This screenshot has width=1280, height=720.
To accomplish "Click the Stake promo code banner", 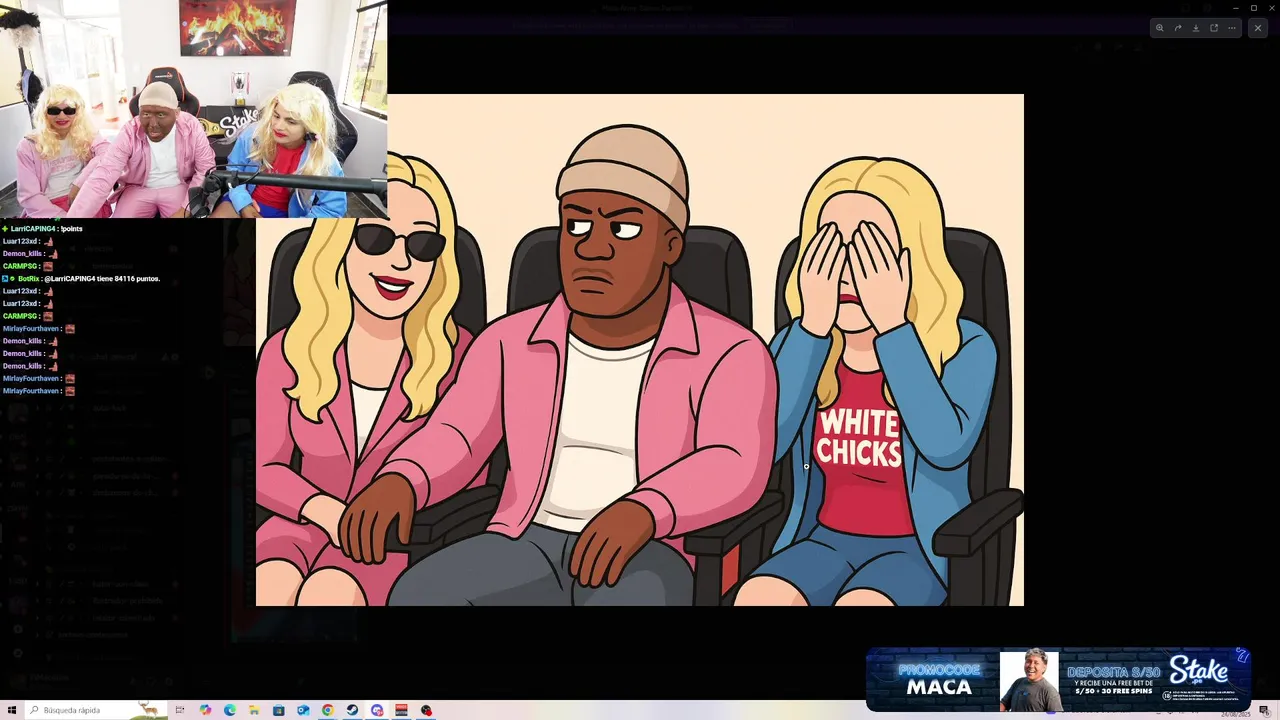I will click(x=1058, y=680).
